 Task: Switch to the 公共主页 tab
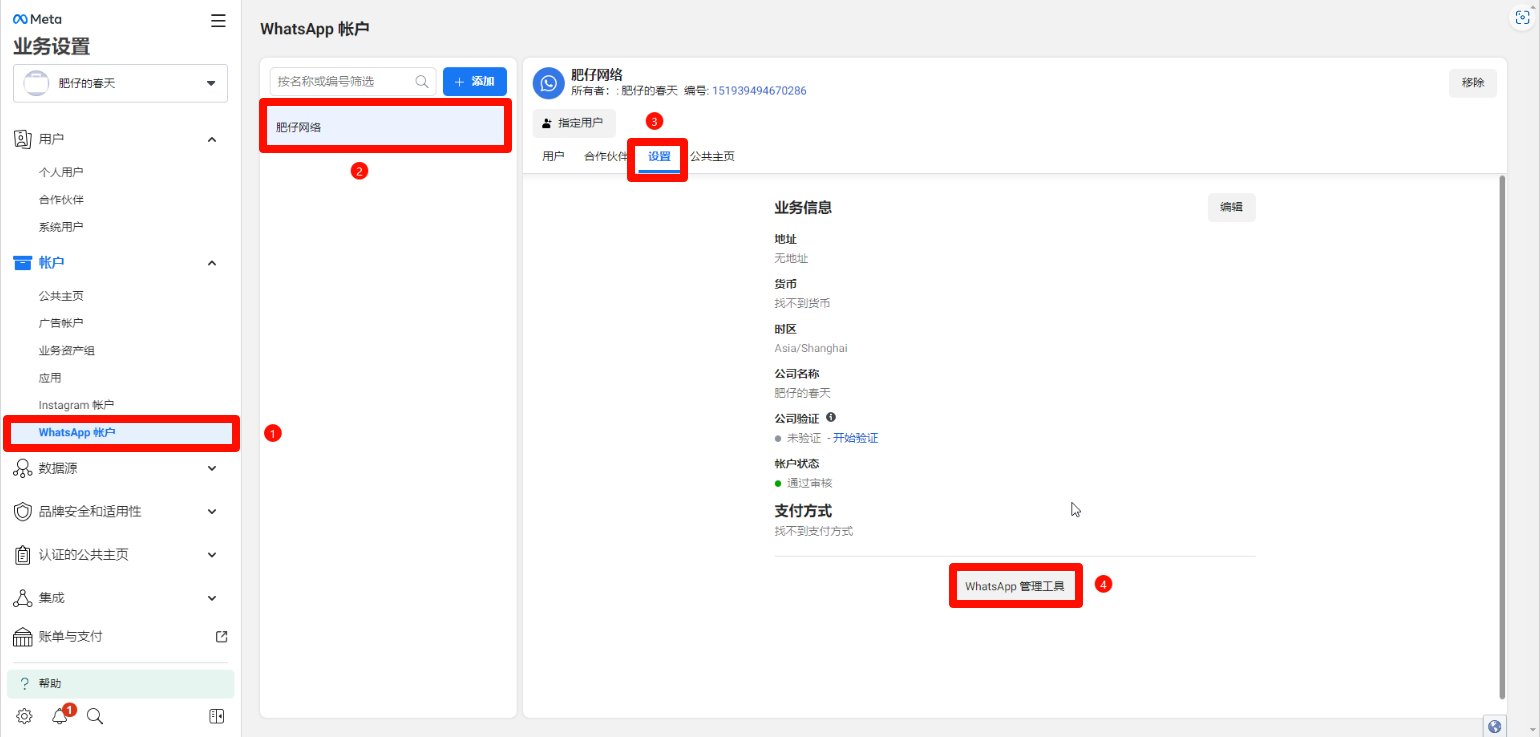pyautogui.click(x=712, y=157)
